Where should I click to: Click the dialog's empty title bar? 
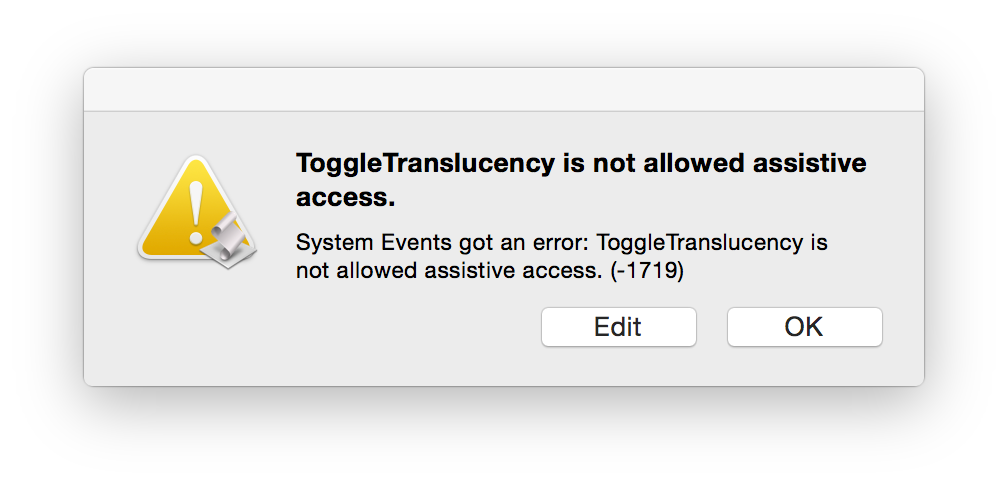click(504, 89)
